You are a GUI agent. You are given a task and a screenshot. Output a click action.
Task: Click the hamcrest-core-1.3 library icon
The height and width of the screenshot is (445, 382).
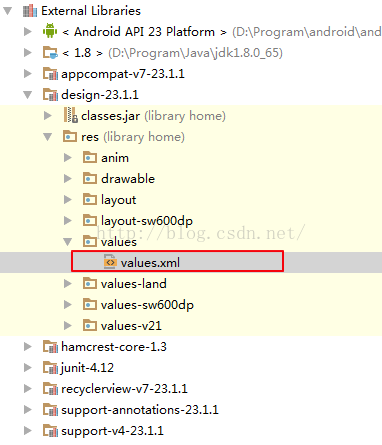point(50,347)
